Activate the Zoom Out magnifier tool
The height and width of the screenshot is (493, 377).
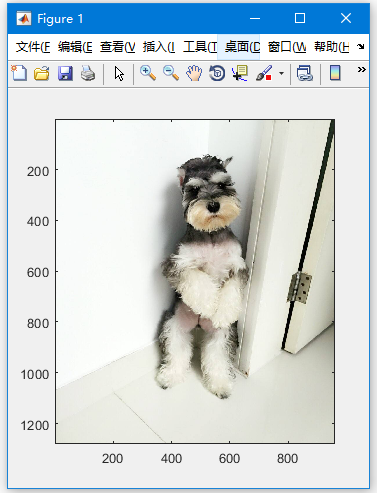click(x=171, y=73)
